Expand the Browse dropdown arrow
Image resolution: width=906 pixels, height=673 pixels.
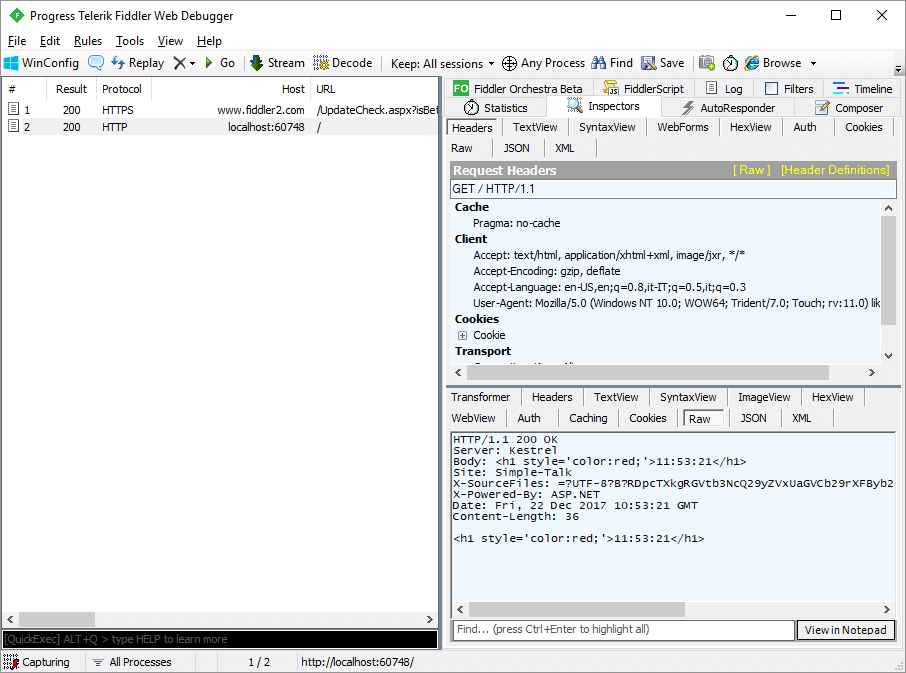click(x=814, y=64)
